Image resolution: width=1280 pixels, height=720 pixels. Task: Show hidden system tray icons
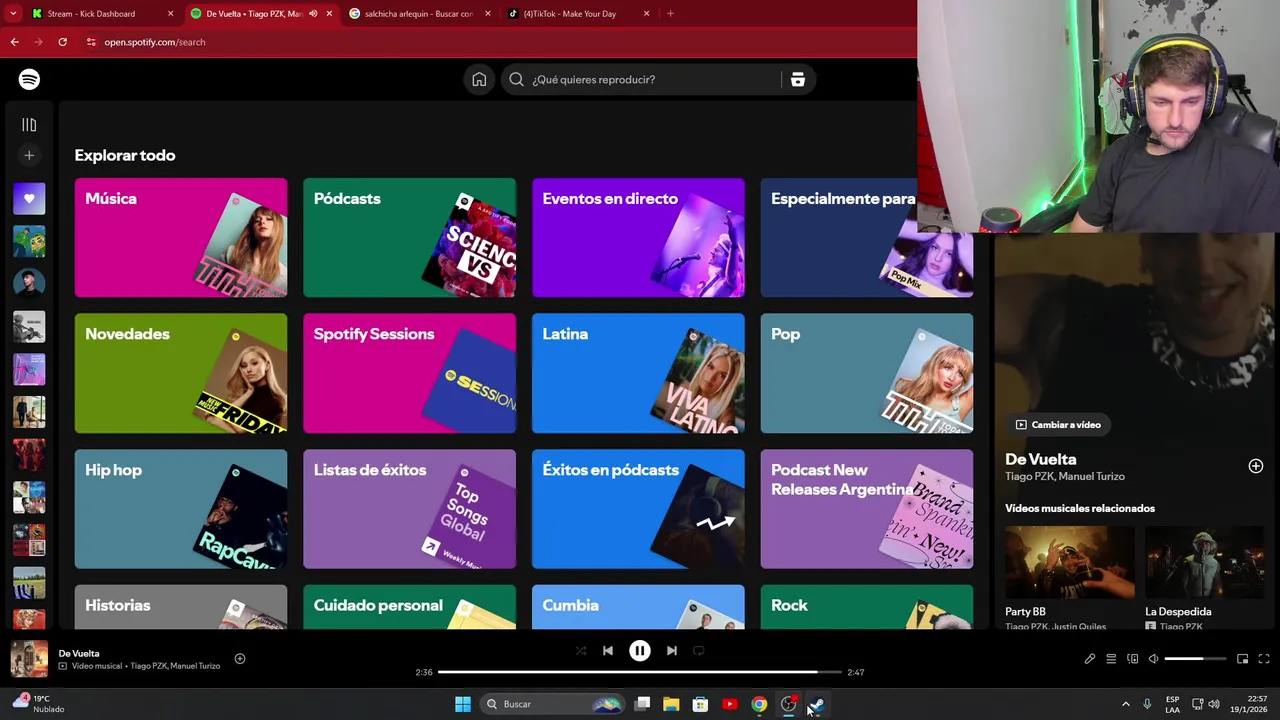coord(1125,704)
